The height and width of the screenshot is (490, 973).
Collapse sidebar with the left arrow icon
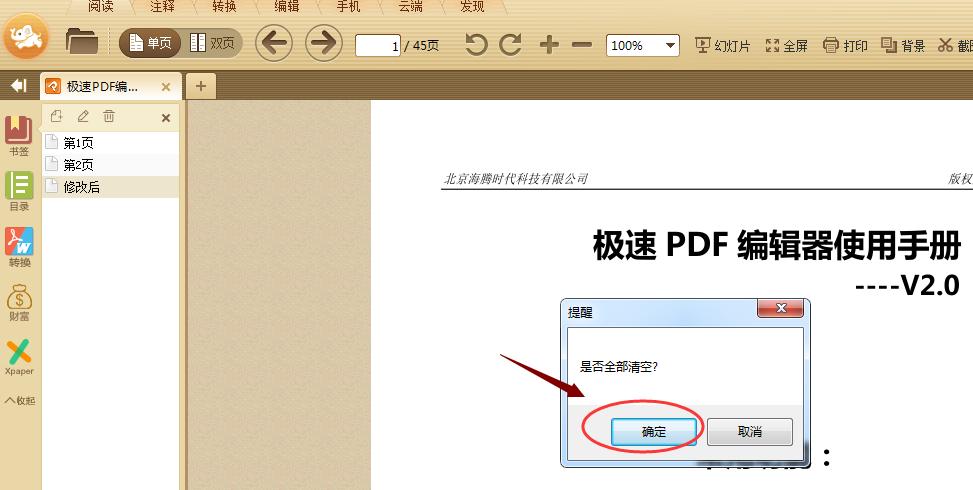coord(19,86)
